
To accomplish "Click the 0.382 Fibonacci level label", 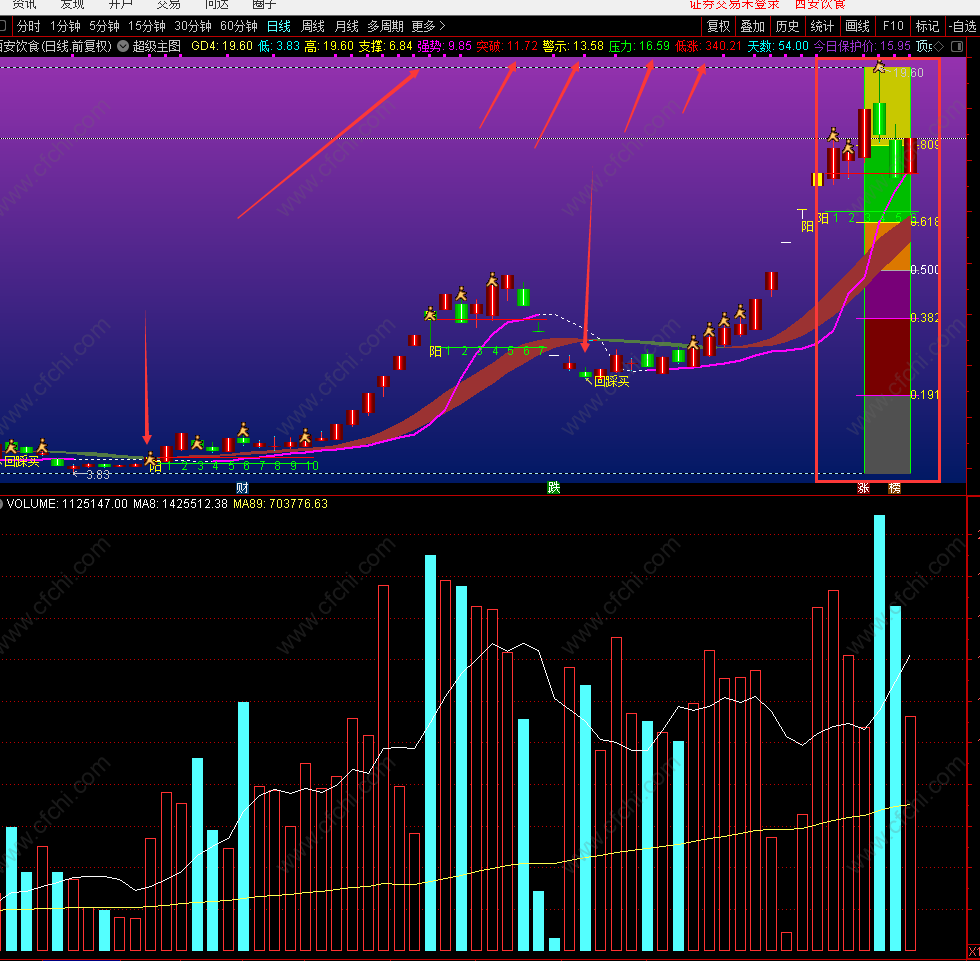I will pyautogui.click(x=925, y=317).
